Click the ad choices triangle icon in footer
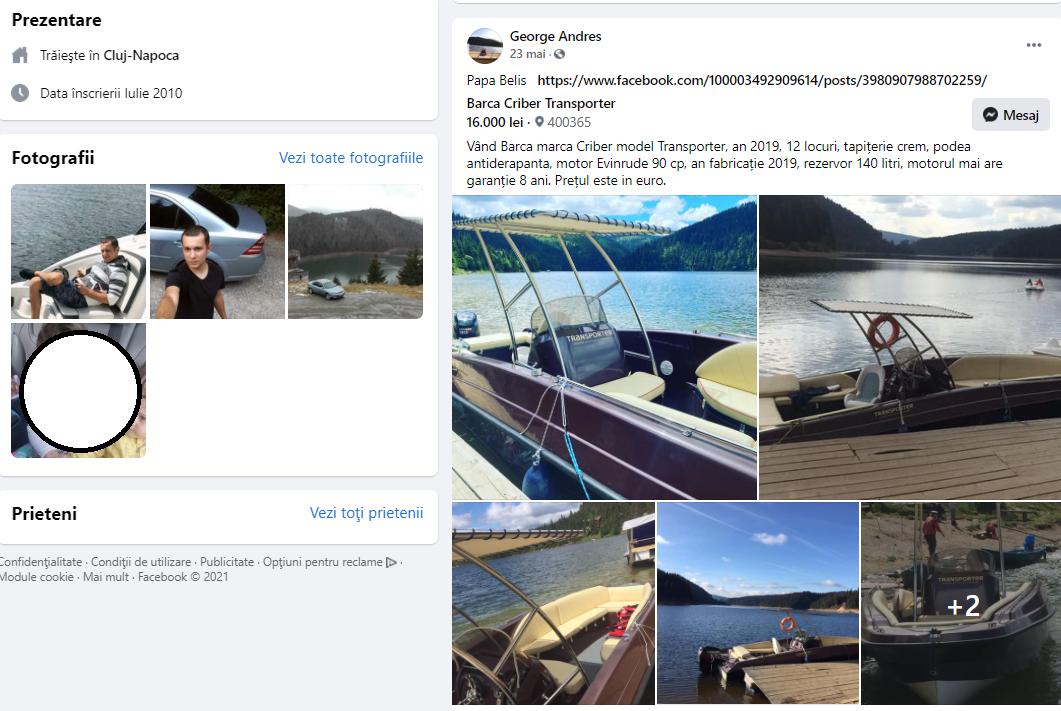This screenshot has width=1061, height=711. 391,562
